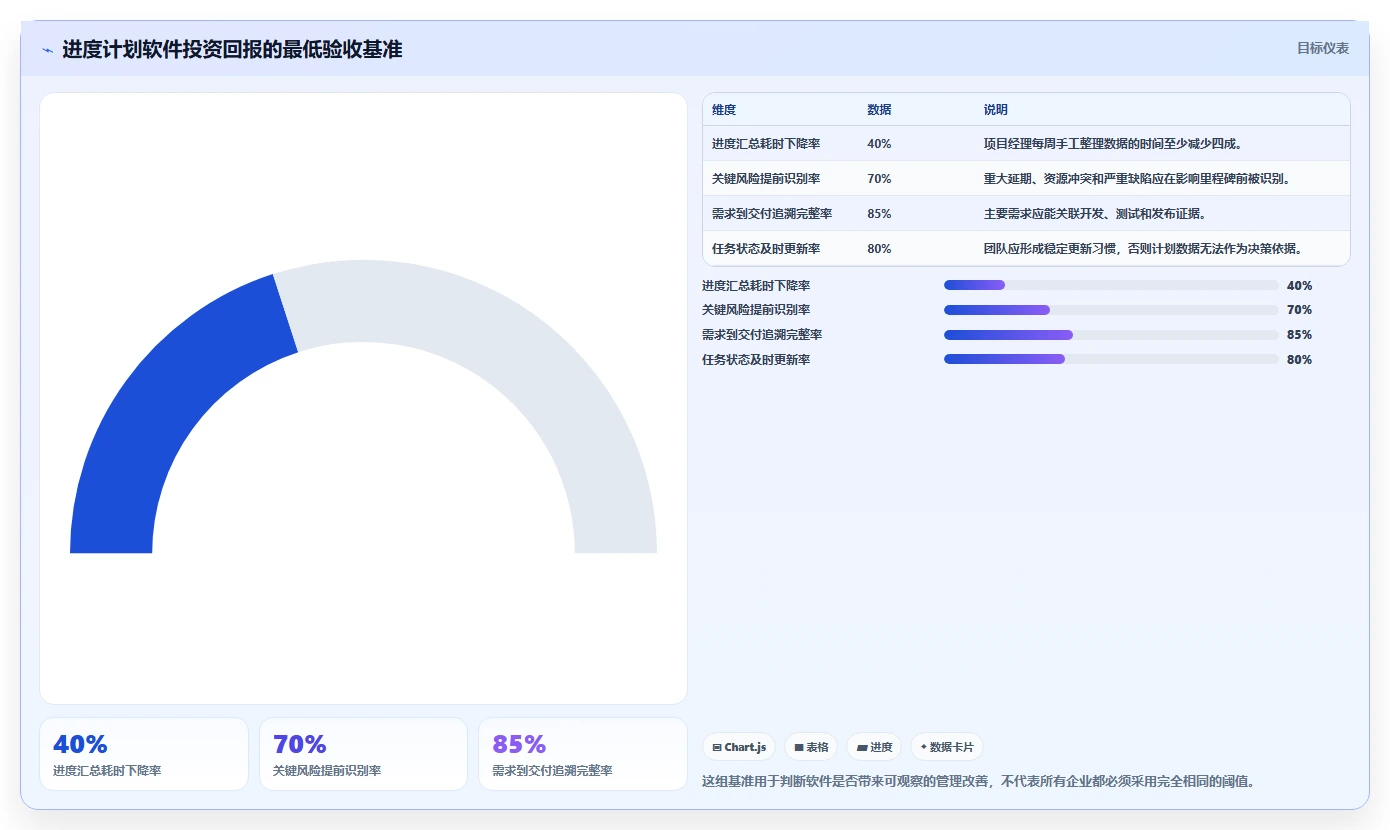Click the icon inside the Chart.js chip
The height and width of the screenshot is (830, 1390).
click(717, 747)
